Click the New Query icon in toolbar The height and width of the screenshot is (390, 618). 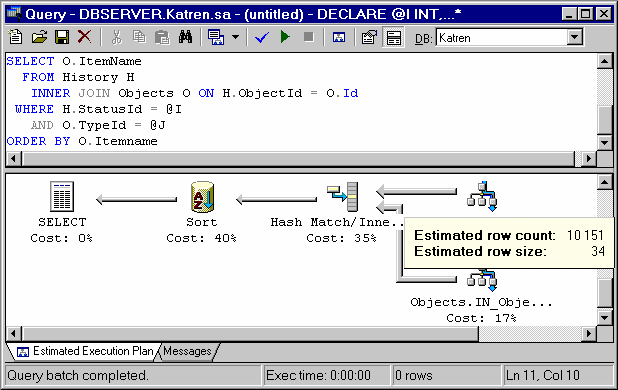pos(16,37)
